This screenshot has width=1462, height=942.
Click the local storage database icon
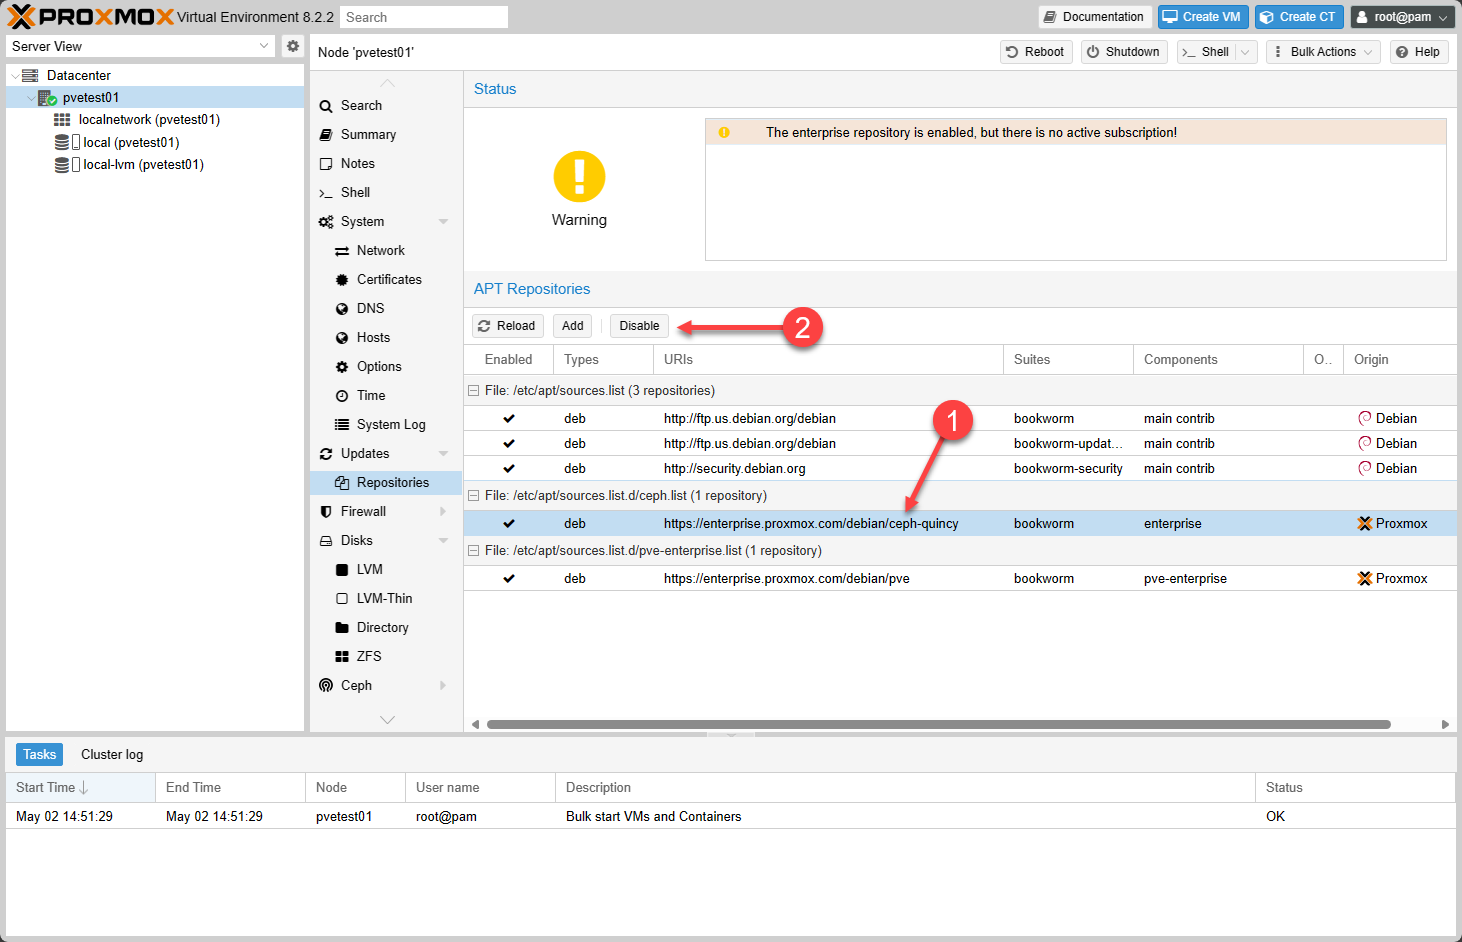click(x=62, y=142)
